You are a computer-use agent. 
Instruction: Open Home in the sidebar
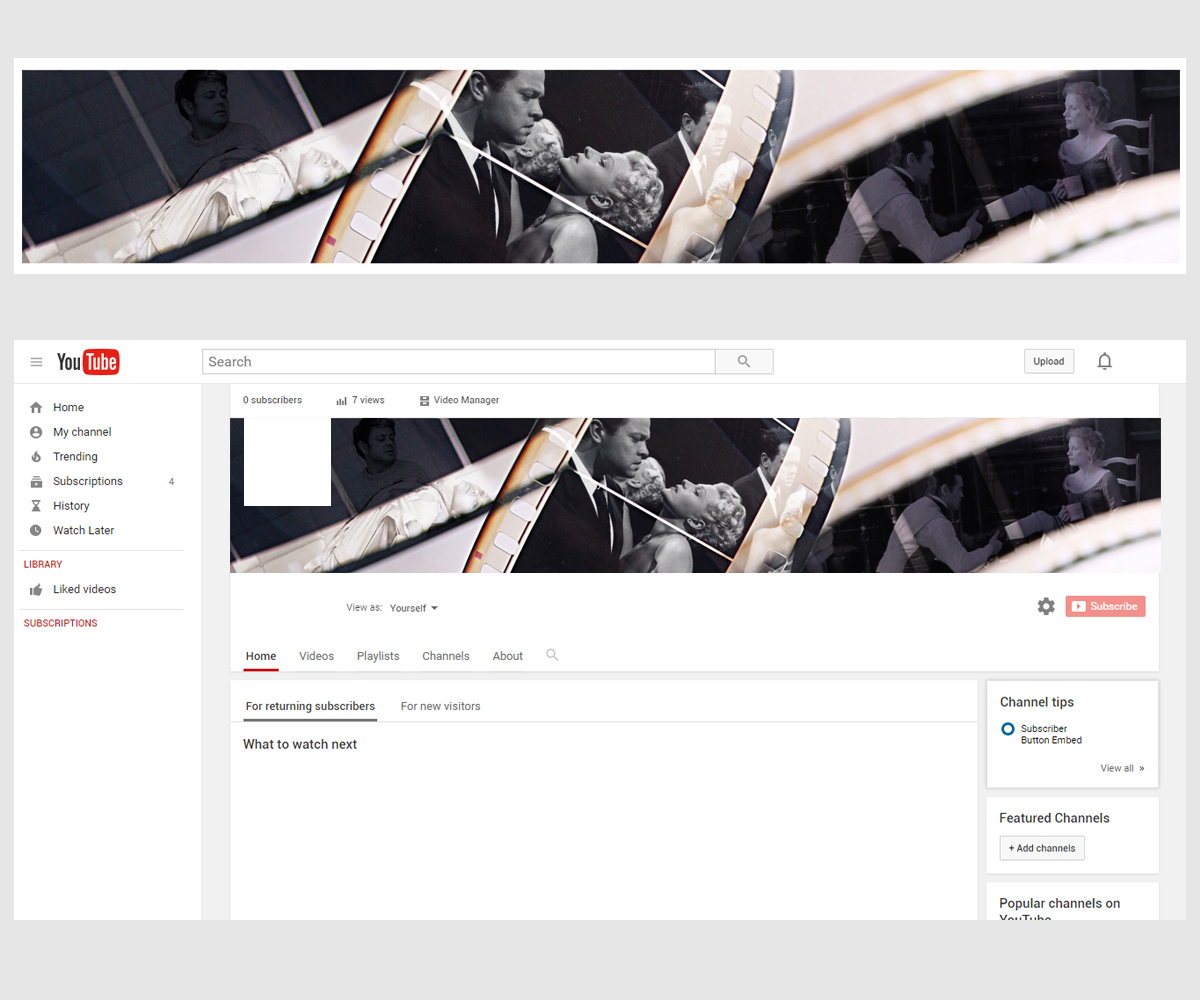tap(69, 407)
